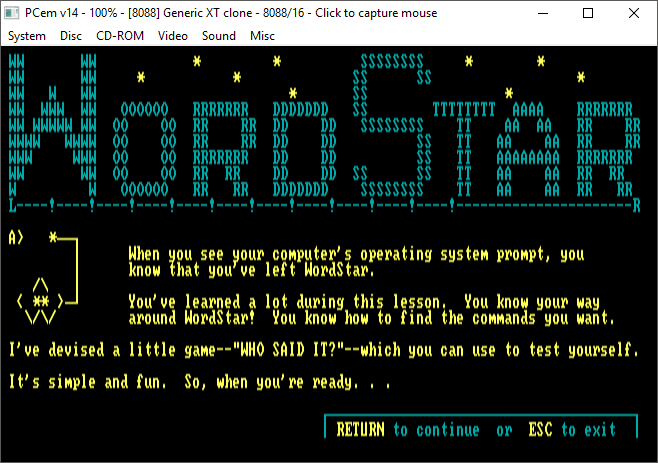
Task: Click the A> prompt in the emulated screen
Action: pos(16,238)
